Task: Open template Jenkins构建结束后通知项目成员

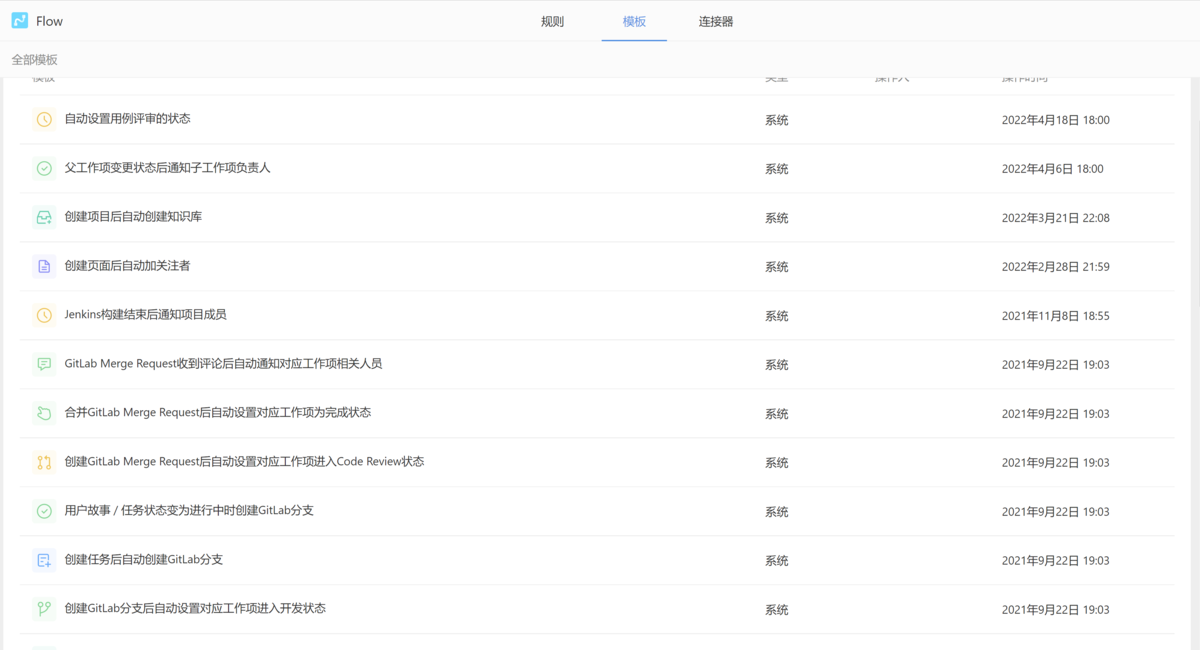Action: tap(145, 315)
